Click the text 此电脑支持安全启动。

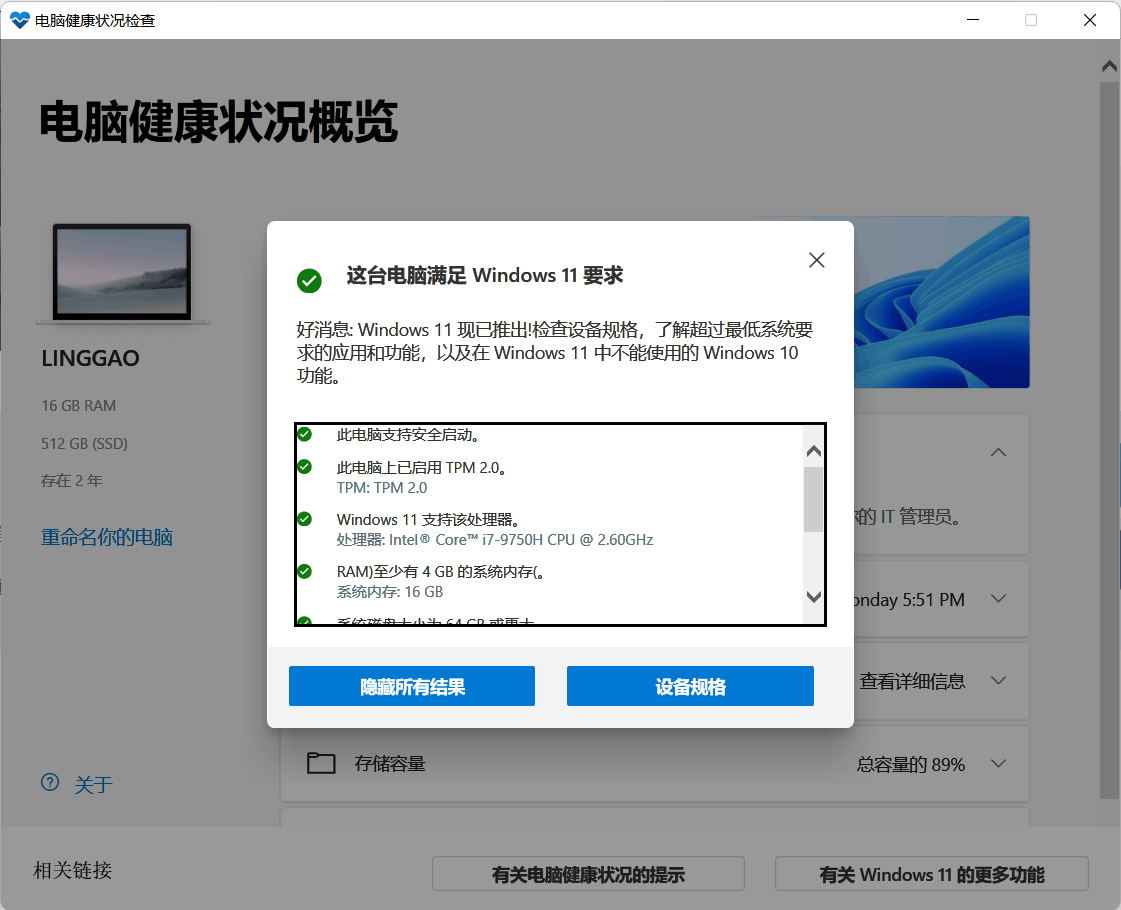[409, 435]
